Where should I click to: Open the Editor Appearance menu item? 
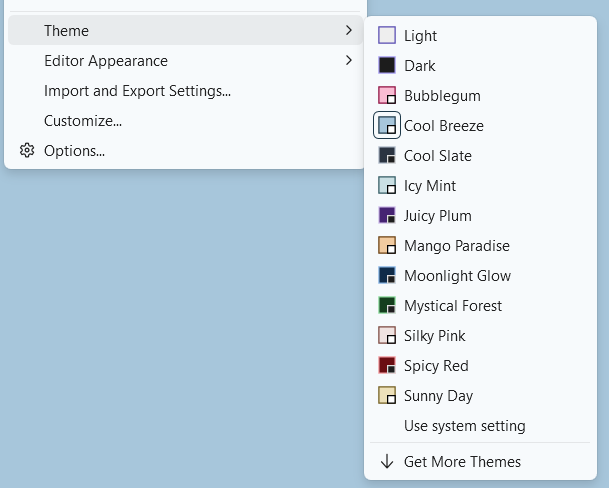[105, 61]
